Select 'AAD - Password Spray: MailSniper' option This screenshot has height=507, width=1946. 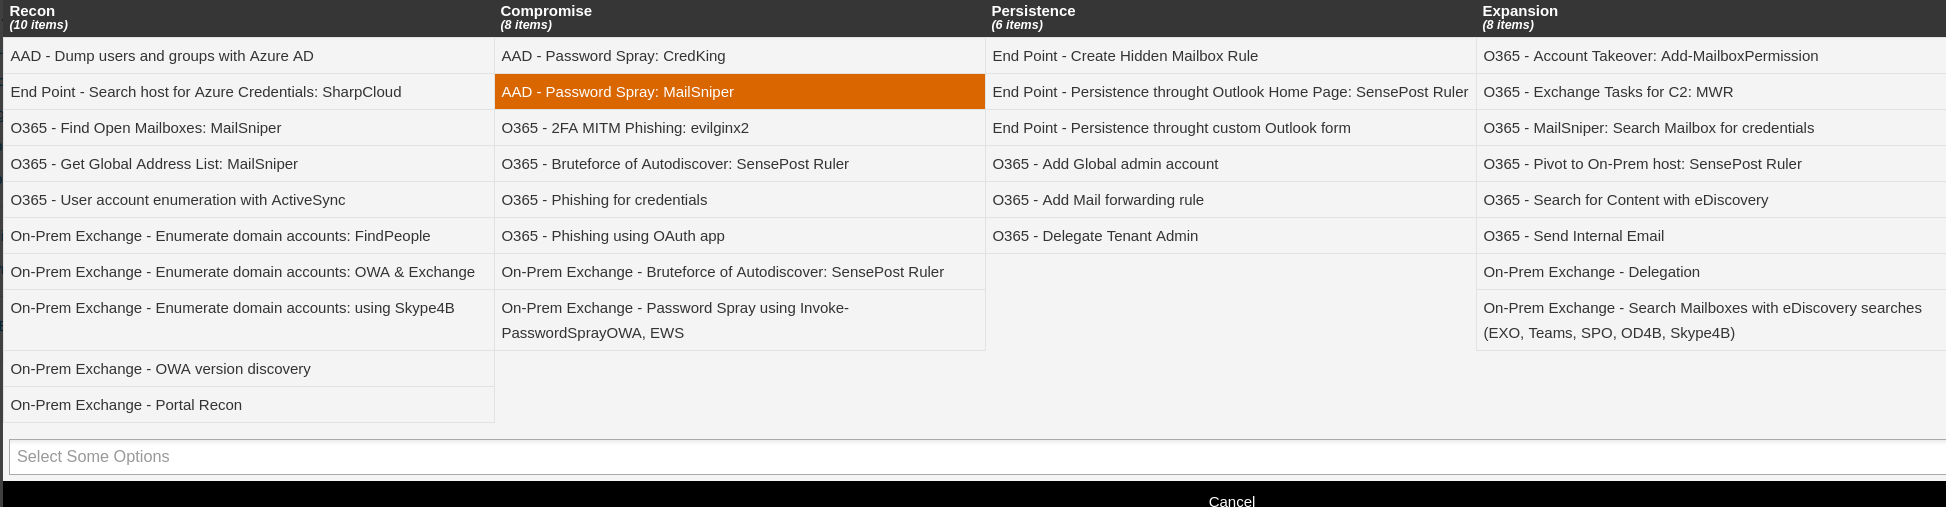pyautogui.click(x=618, y=92)
